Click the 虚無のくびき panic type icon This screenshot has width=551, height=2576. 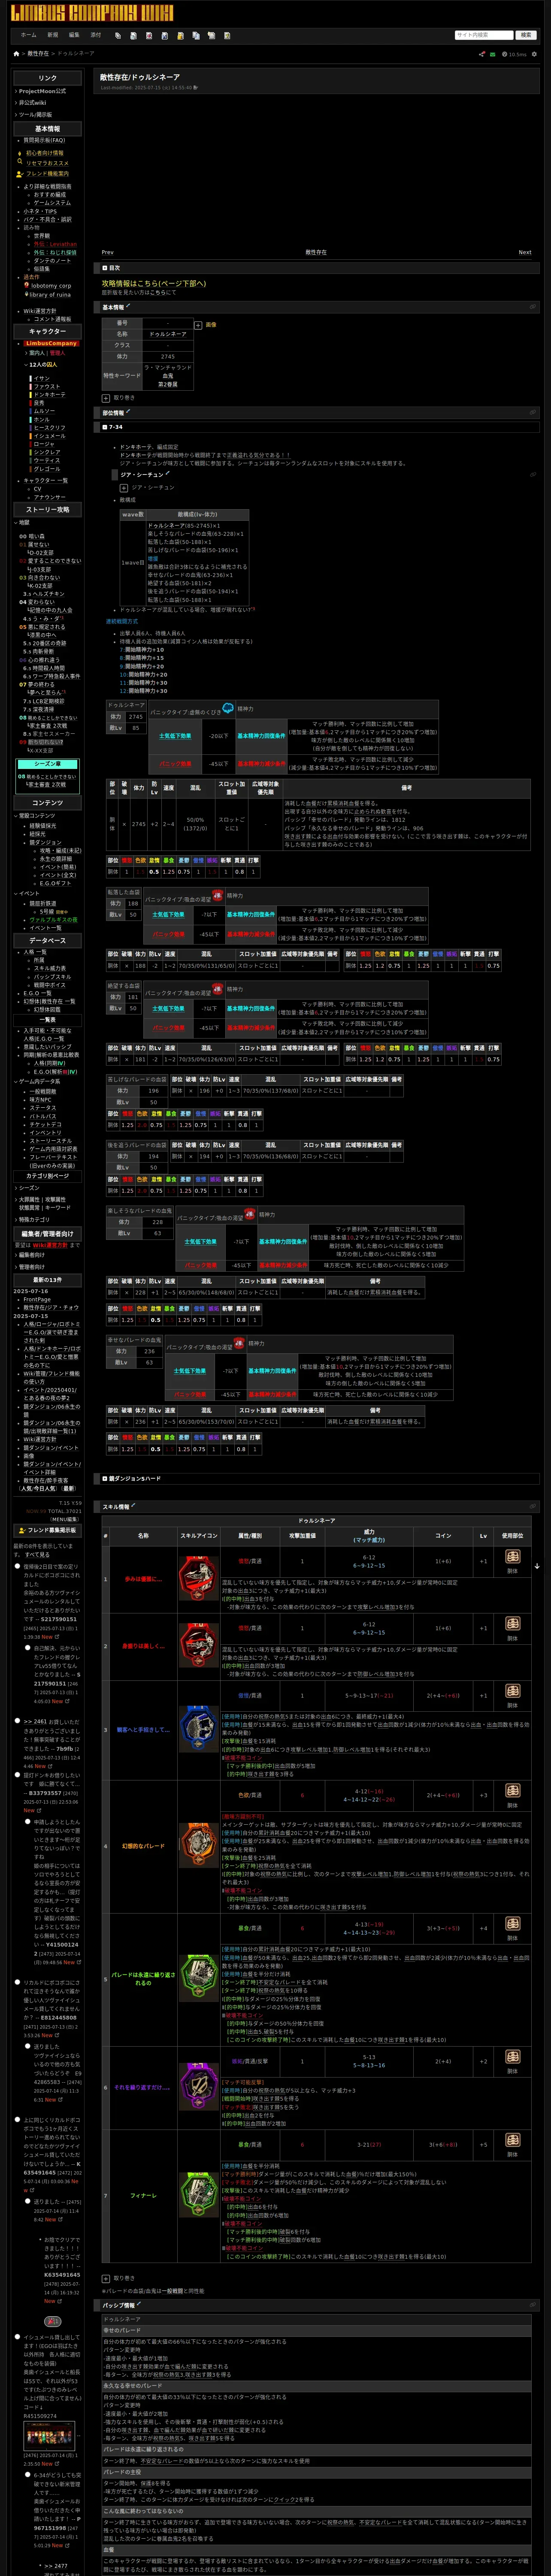point(228,708)
